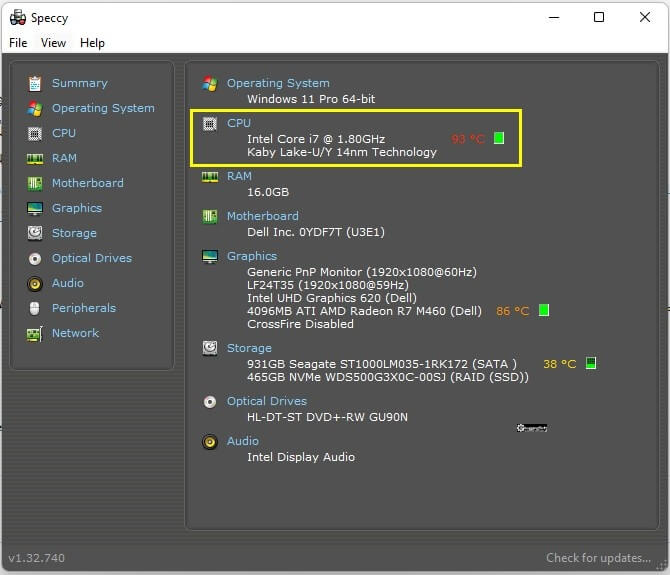Click the Audio speaker icon in sidebar
This screenshot has width=670, height=575.
35,284
